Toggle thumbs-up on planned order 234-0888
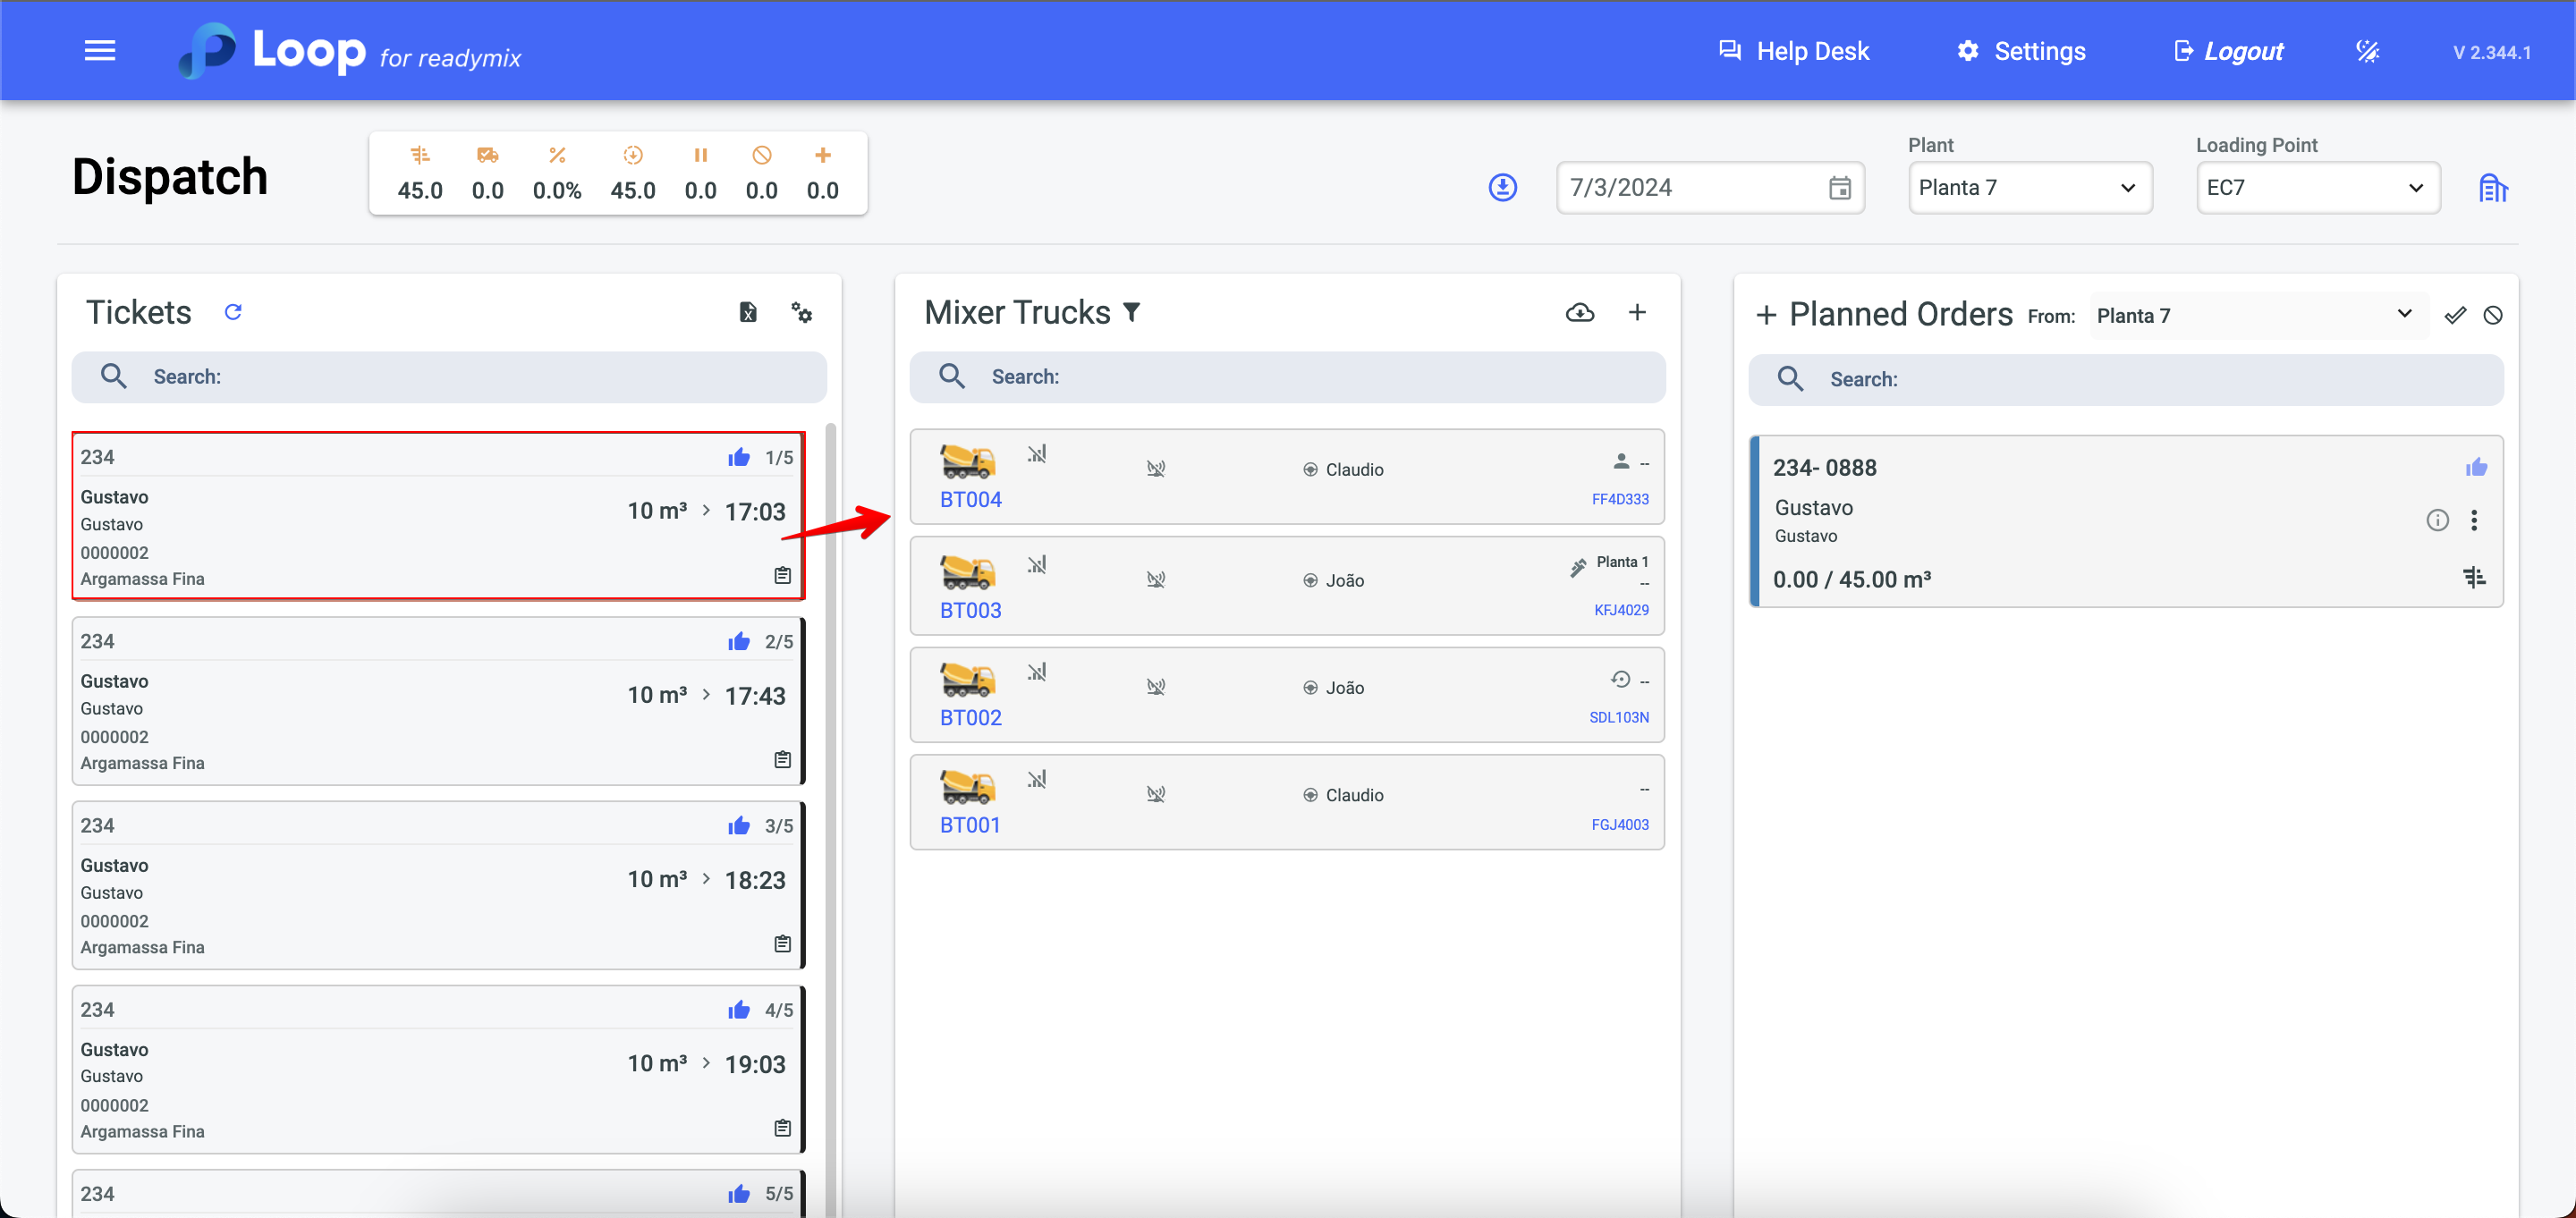This screenshot has width=2576, height=1218. (x=2475, y=467)
